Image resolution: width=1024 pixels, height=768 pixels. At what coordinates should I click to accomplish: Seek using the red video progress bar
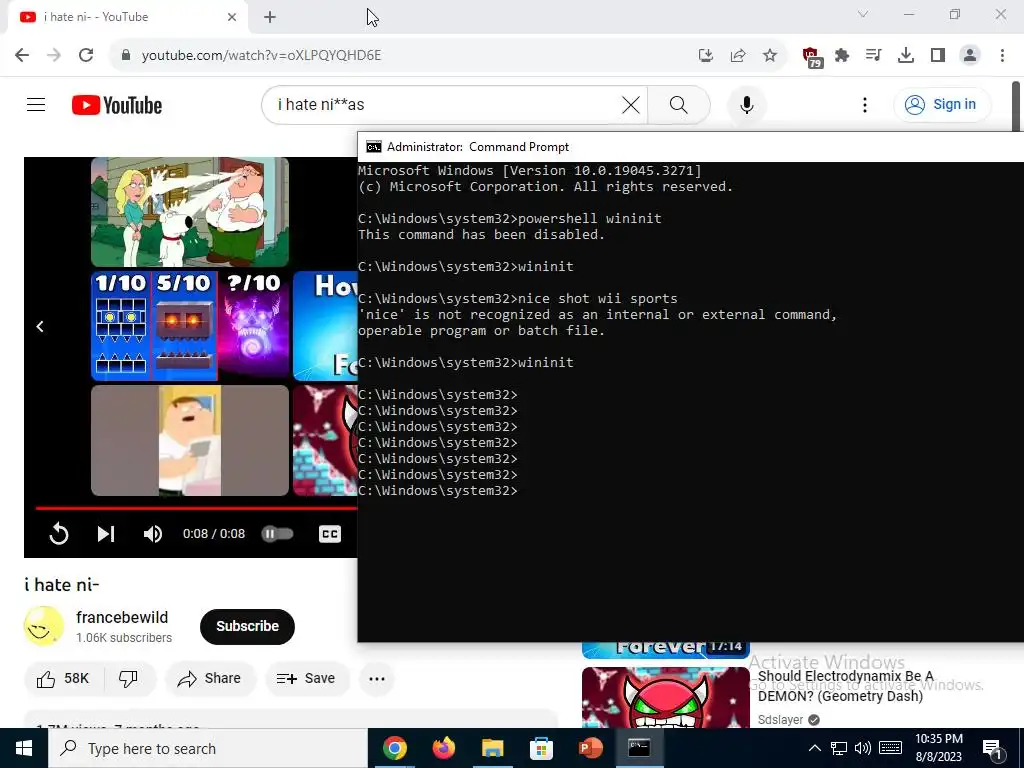pyautogui.click(x=196, y=507)
